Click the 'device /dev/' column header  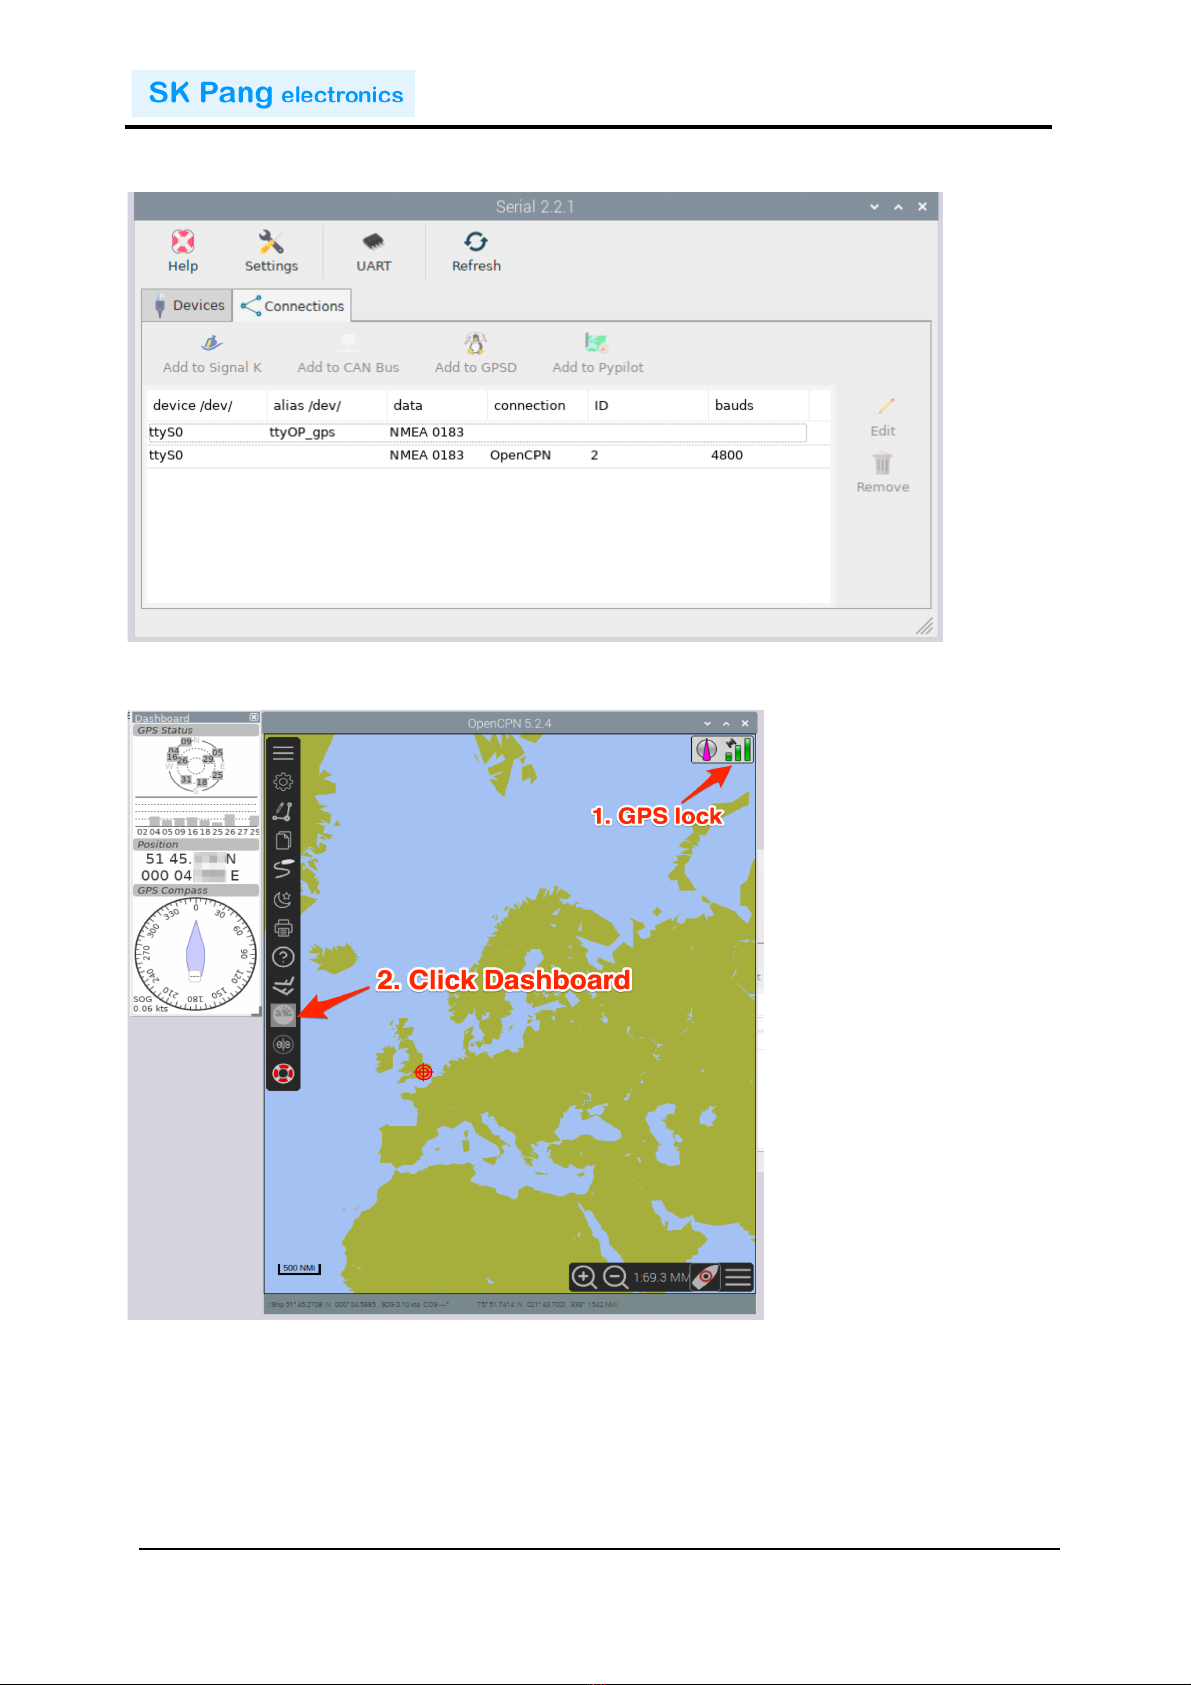[207, 405]
